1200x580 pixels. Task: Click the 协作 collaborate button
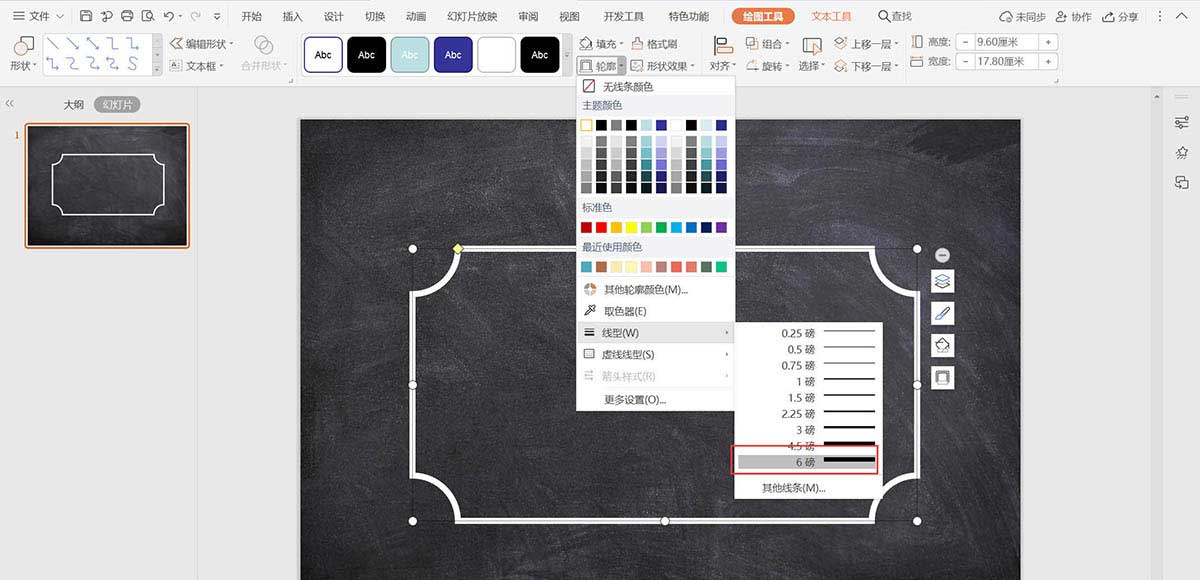coord(1073,17)
